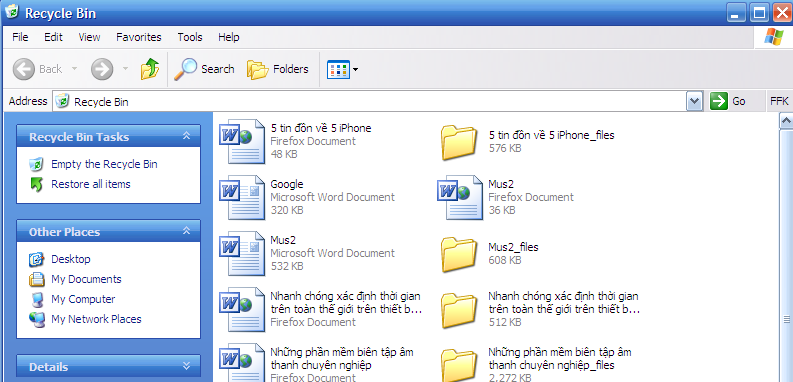Click the green Restore all items icon
Viewport: 793px width, 382px height.
[36, 184]
